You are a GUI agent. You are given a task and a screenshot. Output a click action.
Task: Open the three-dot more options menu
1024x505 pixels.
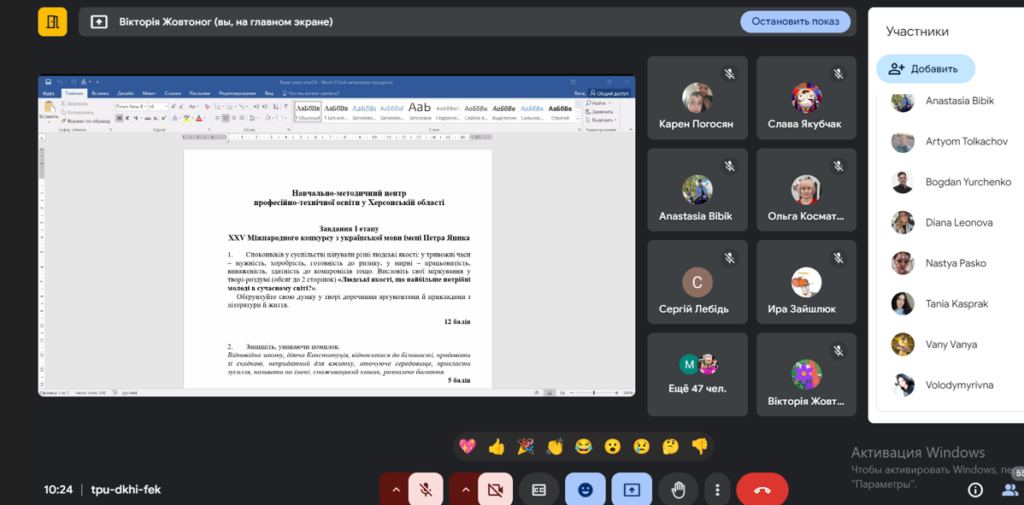coord(716,489)
